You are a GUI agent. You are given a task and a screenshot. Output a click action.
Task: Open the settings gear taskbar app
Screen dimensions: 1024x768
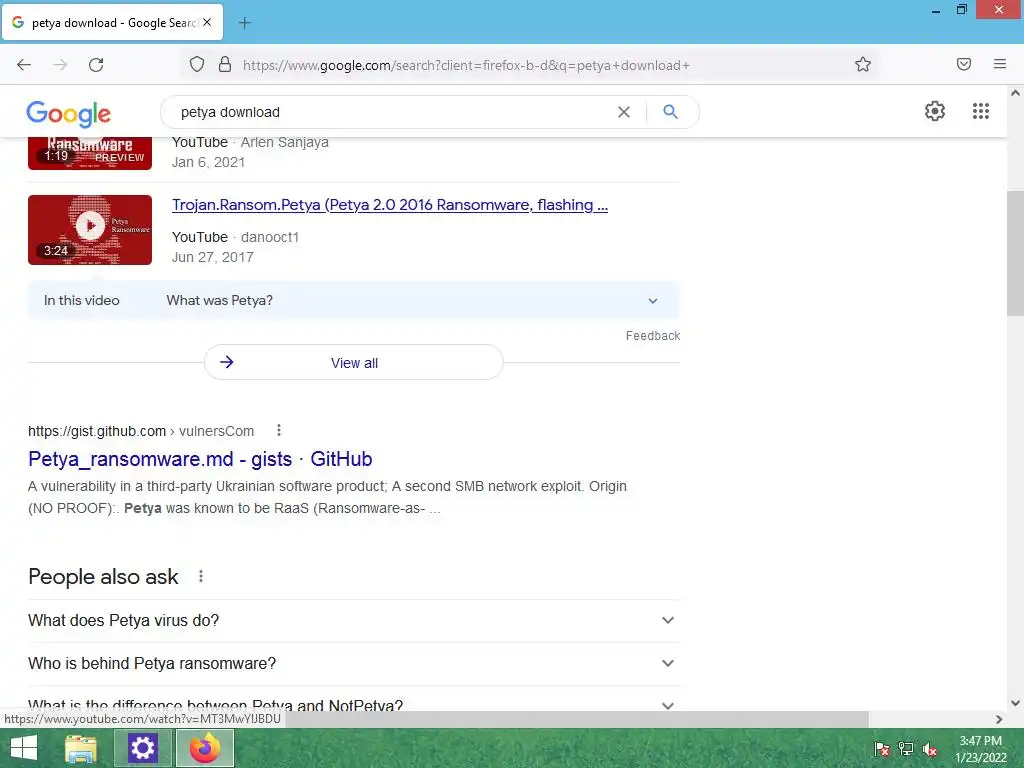click(x=142, y=748)
